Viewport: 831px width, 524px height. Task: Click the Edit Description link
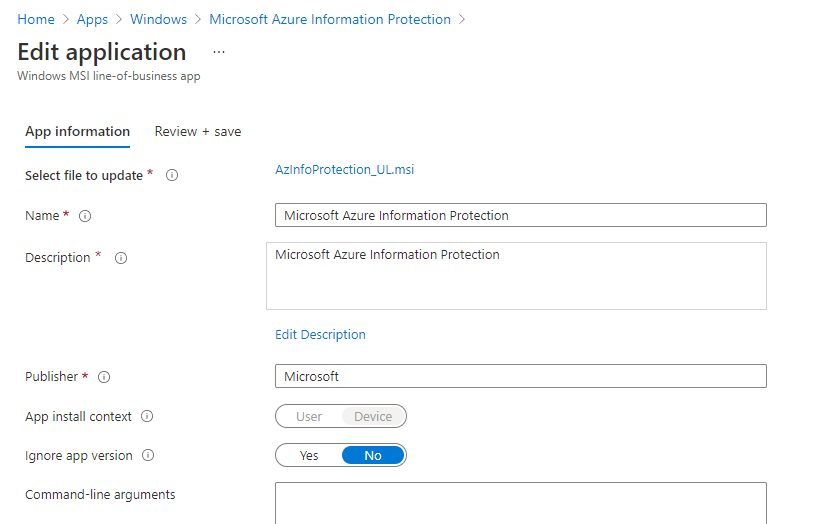coord(320,335)
